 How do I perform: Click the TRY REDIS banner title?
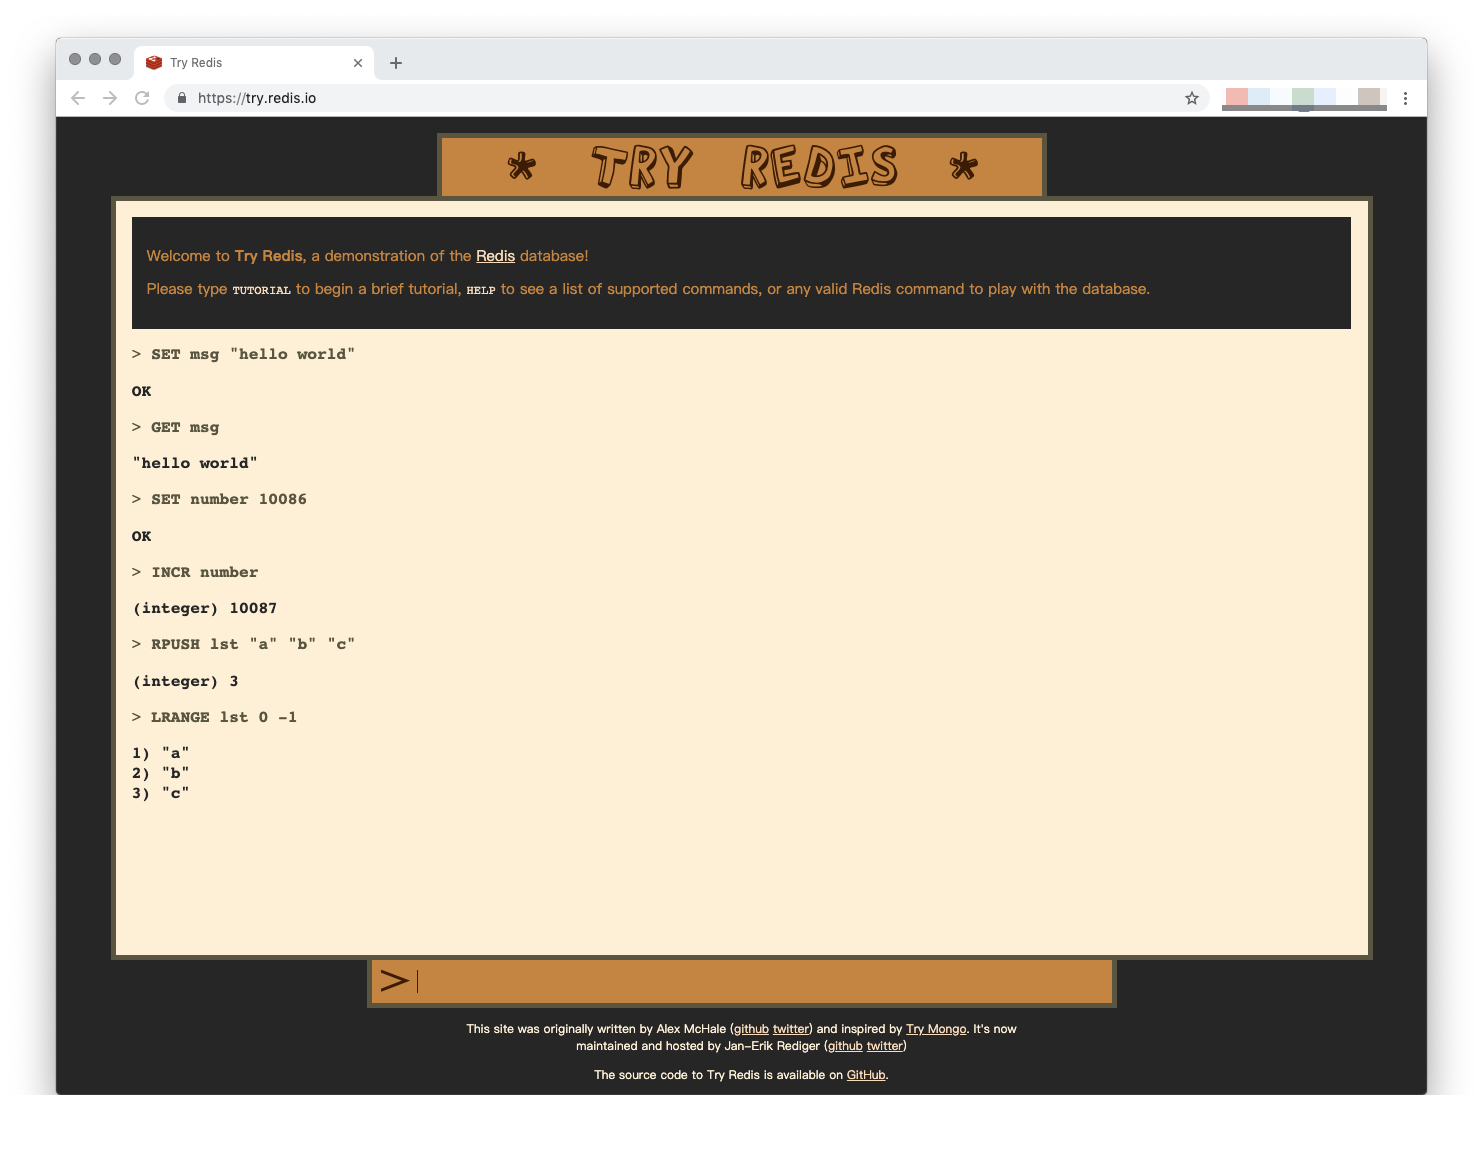tap(742, 166)
